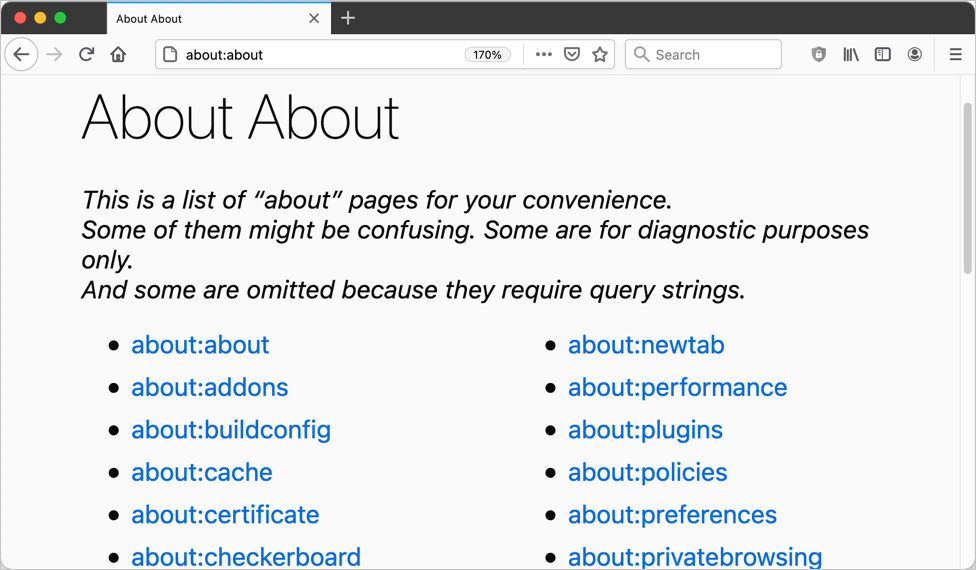Reload the current page
The height and width of the screenshot is (570, 976).
coord(86,55)
